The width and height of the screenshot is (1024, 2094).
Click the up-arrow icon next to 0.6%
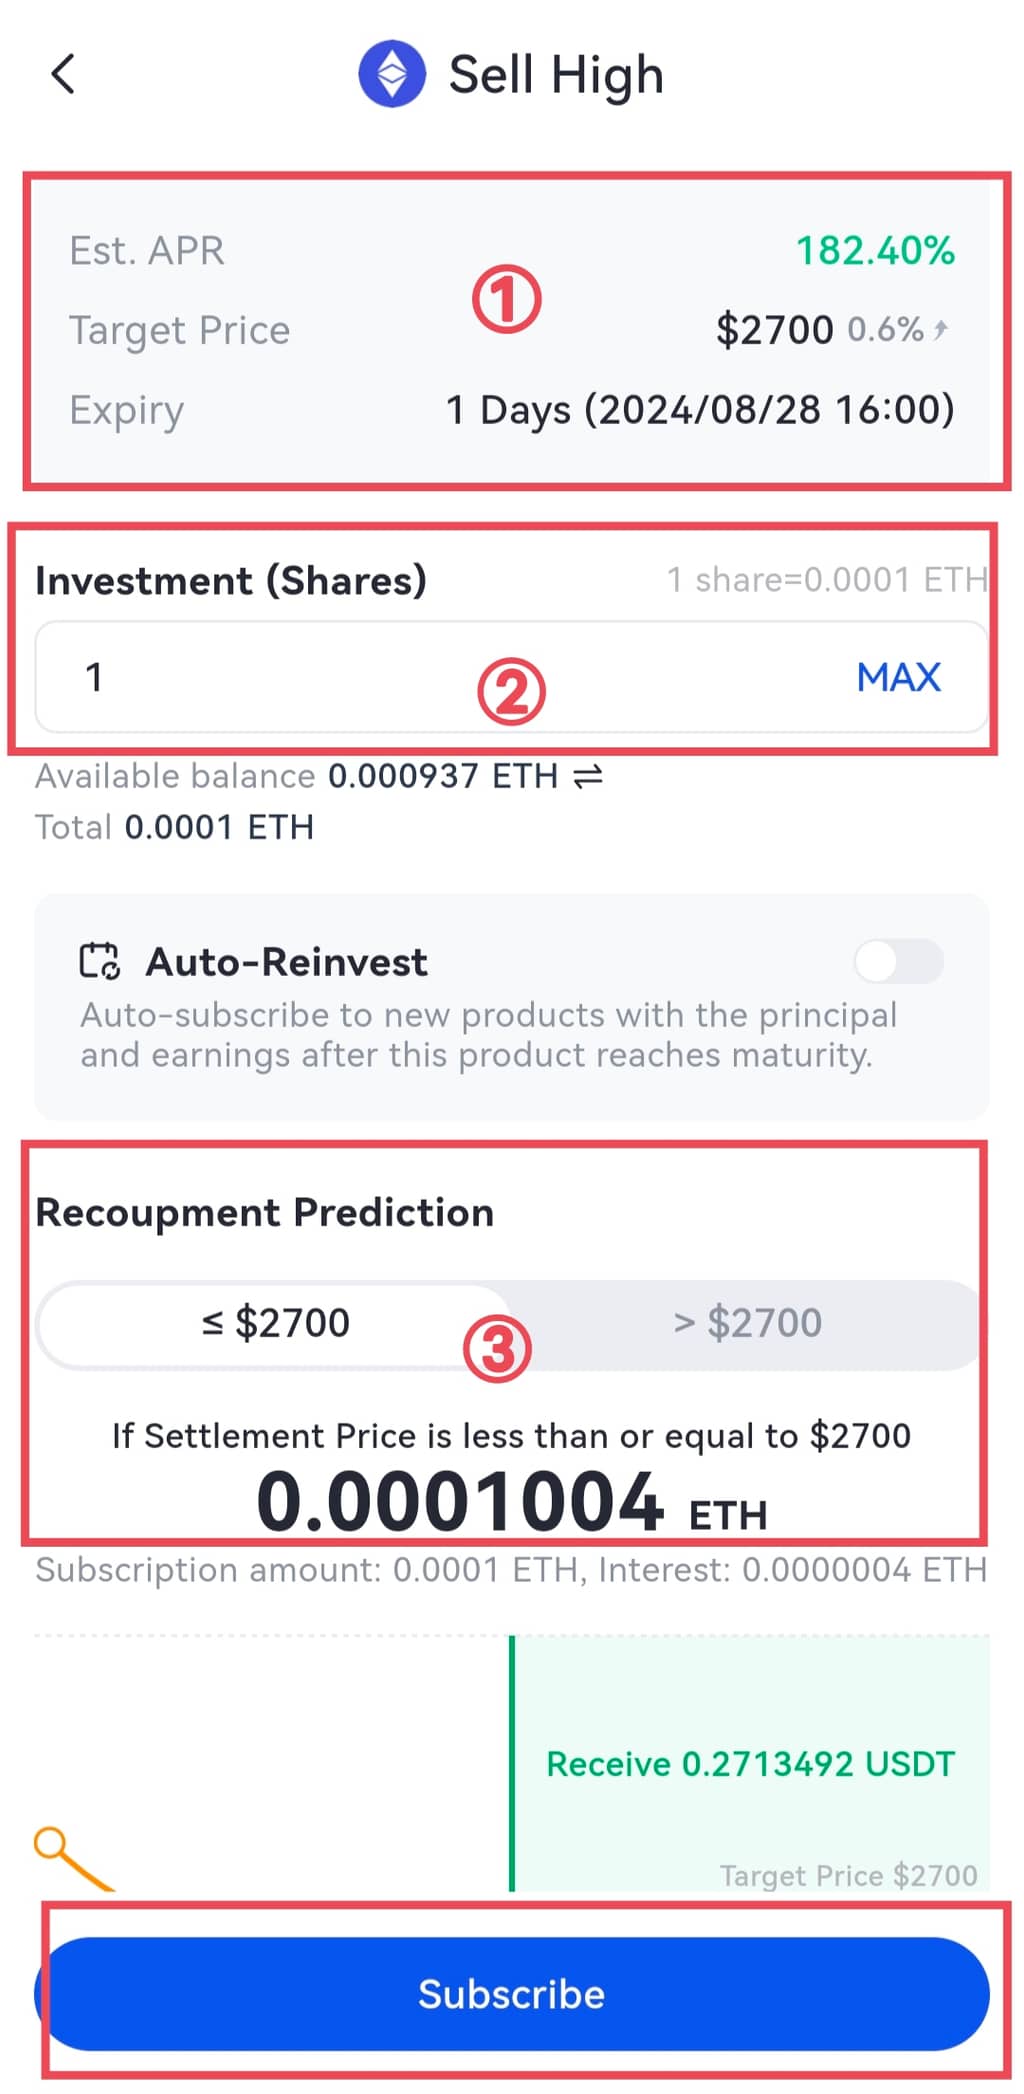tap(940, 329)
